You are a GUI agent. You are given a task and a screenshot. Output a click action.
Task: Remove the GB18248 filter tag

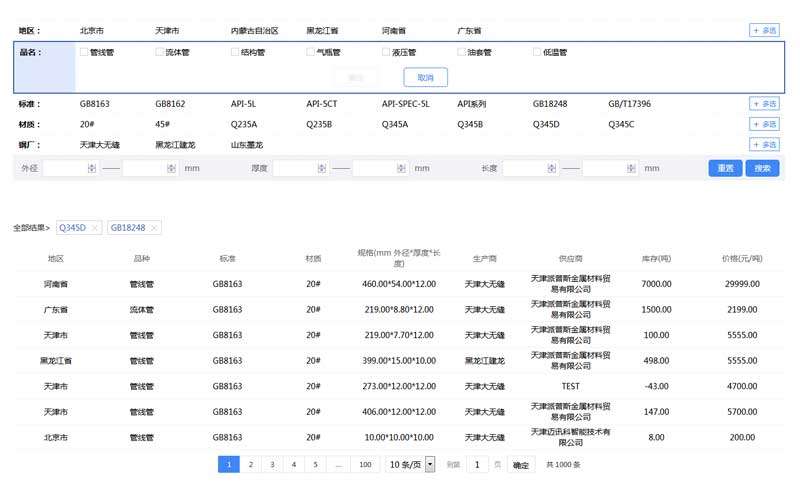tap(153, 228)
